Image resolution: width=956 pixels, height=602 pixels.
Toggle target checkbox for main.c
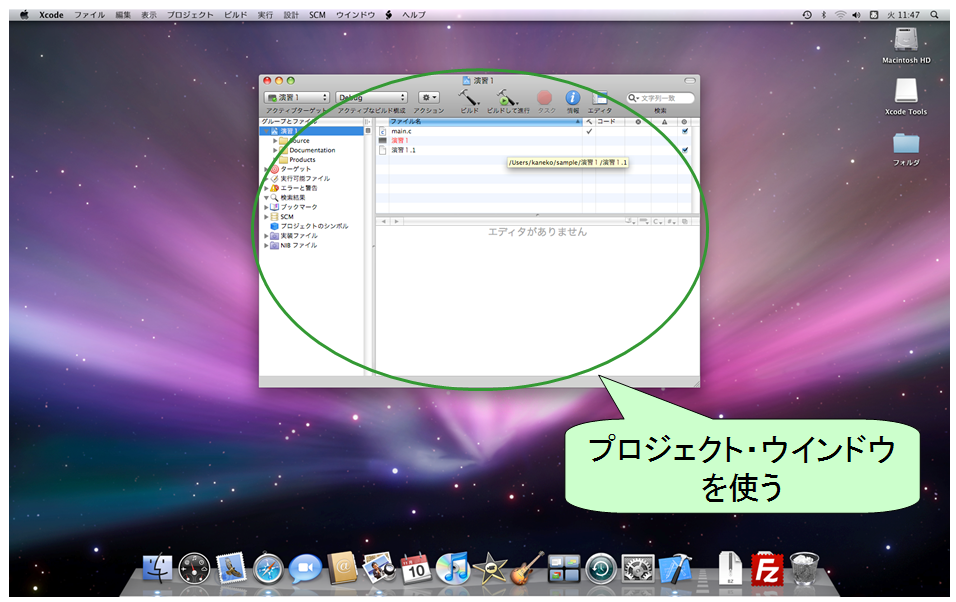click(685, 131)
